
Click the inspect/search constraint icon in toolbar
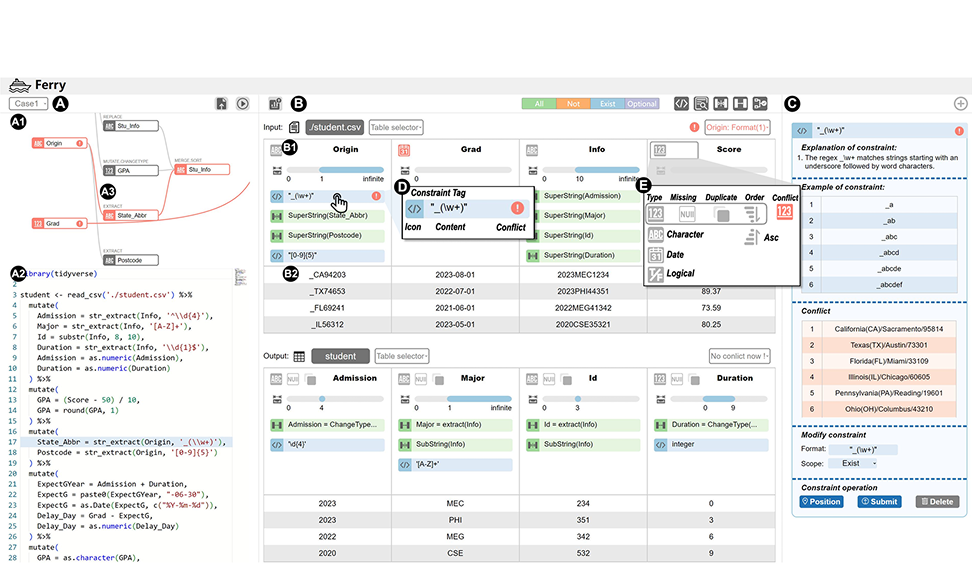701,103
